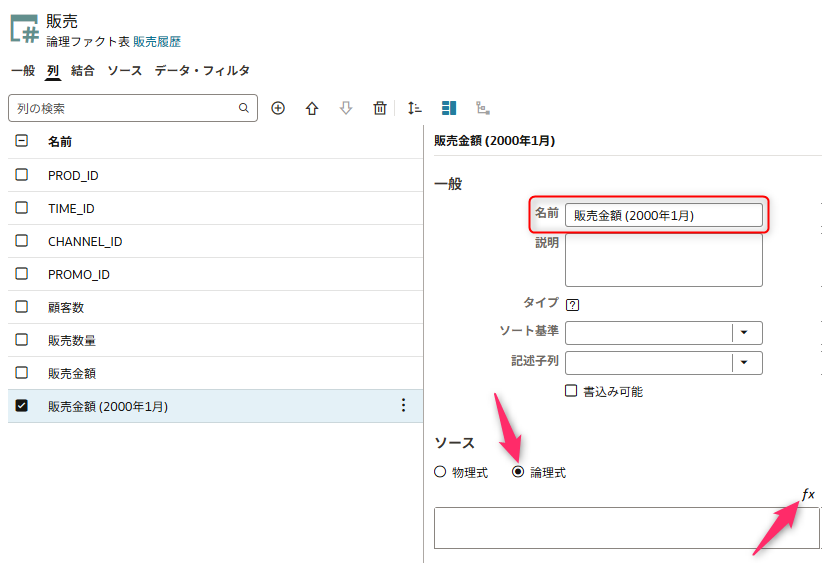Open row menu for 販売金額 (2000年1月)
This screenshot has height=563, width=822.
403,405
